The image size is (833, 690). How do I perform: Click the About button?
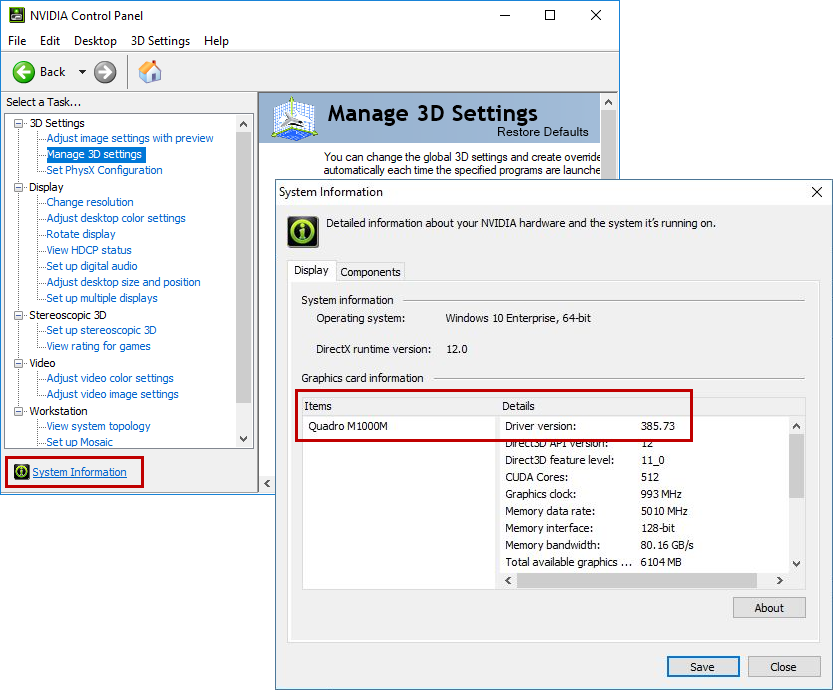768,608
